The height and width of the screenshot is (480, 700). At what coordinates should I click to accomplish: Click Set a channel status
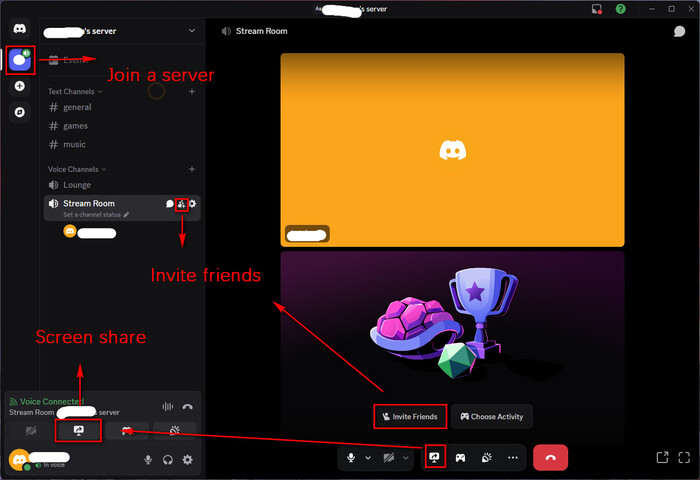(96, 215)
